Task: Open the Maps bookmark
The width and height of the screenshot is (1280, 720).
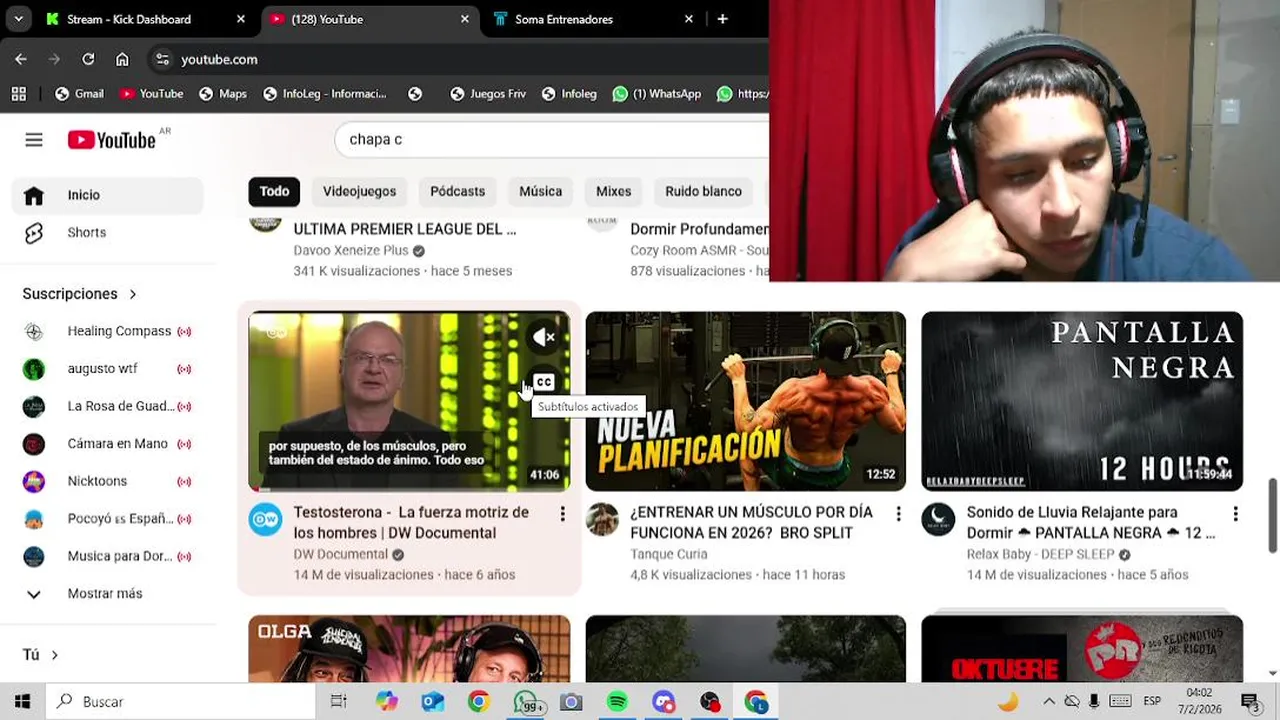Action: [x=222, y=94]
